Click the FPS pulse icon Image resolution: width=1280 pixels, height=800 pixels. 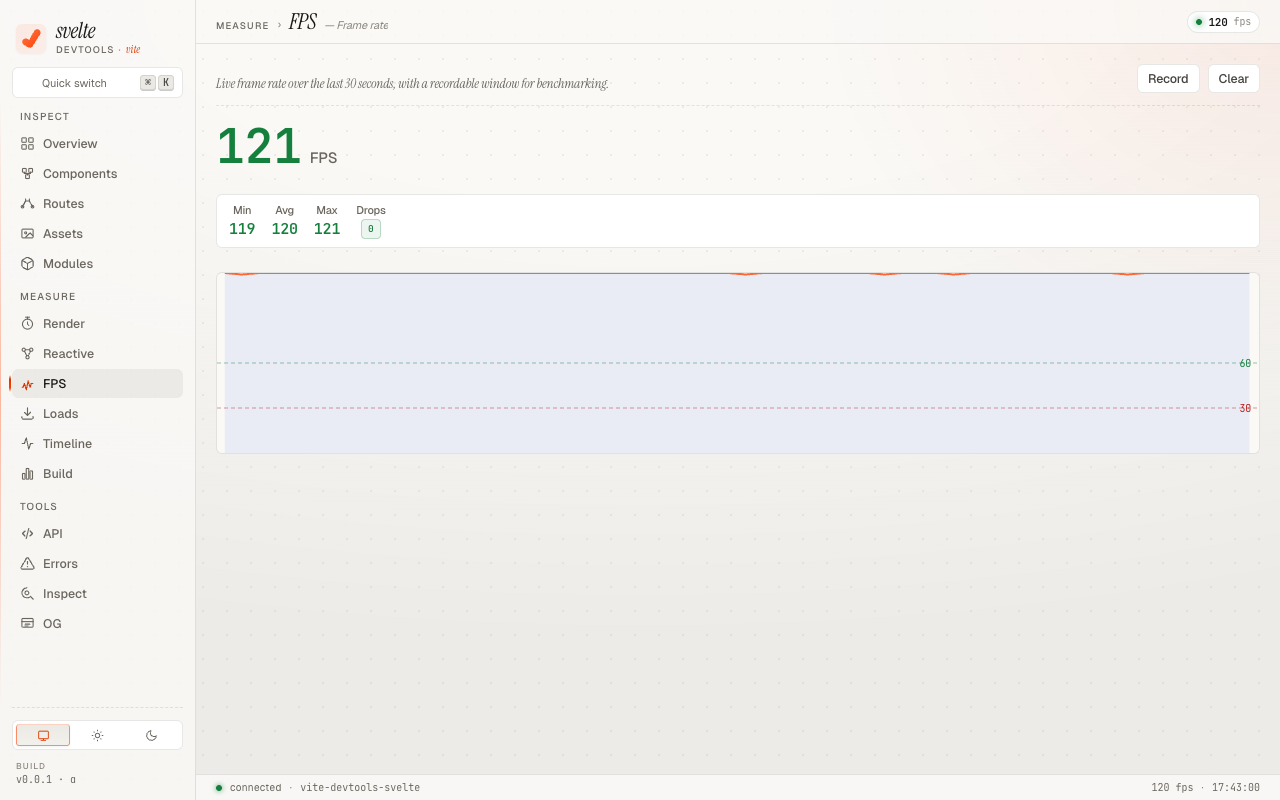point(28,384)
